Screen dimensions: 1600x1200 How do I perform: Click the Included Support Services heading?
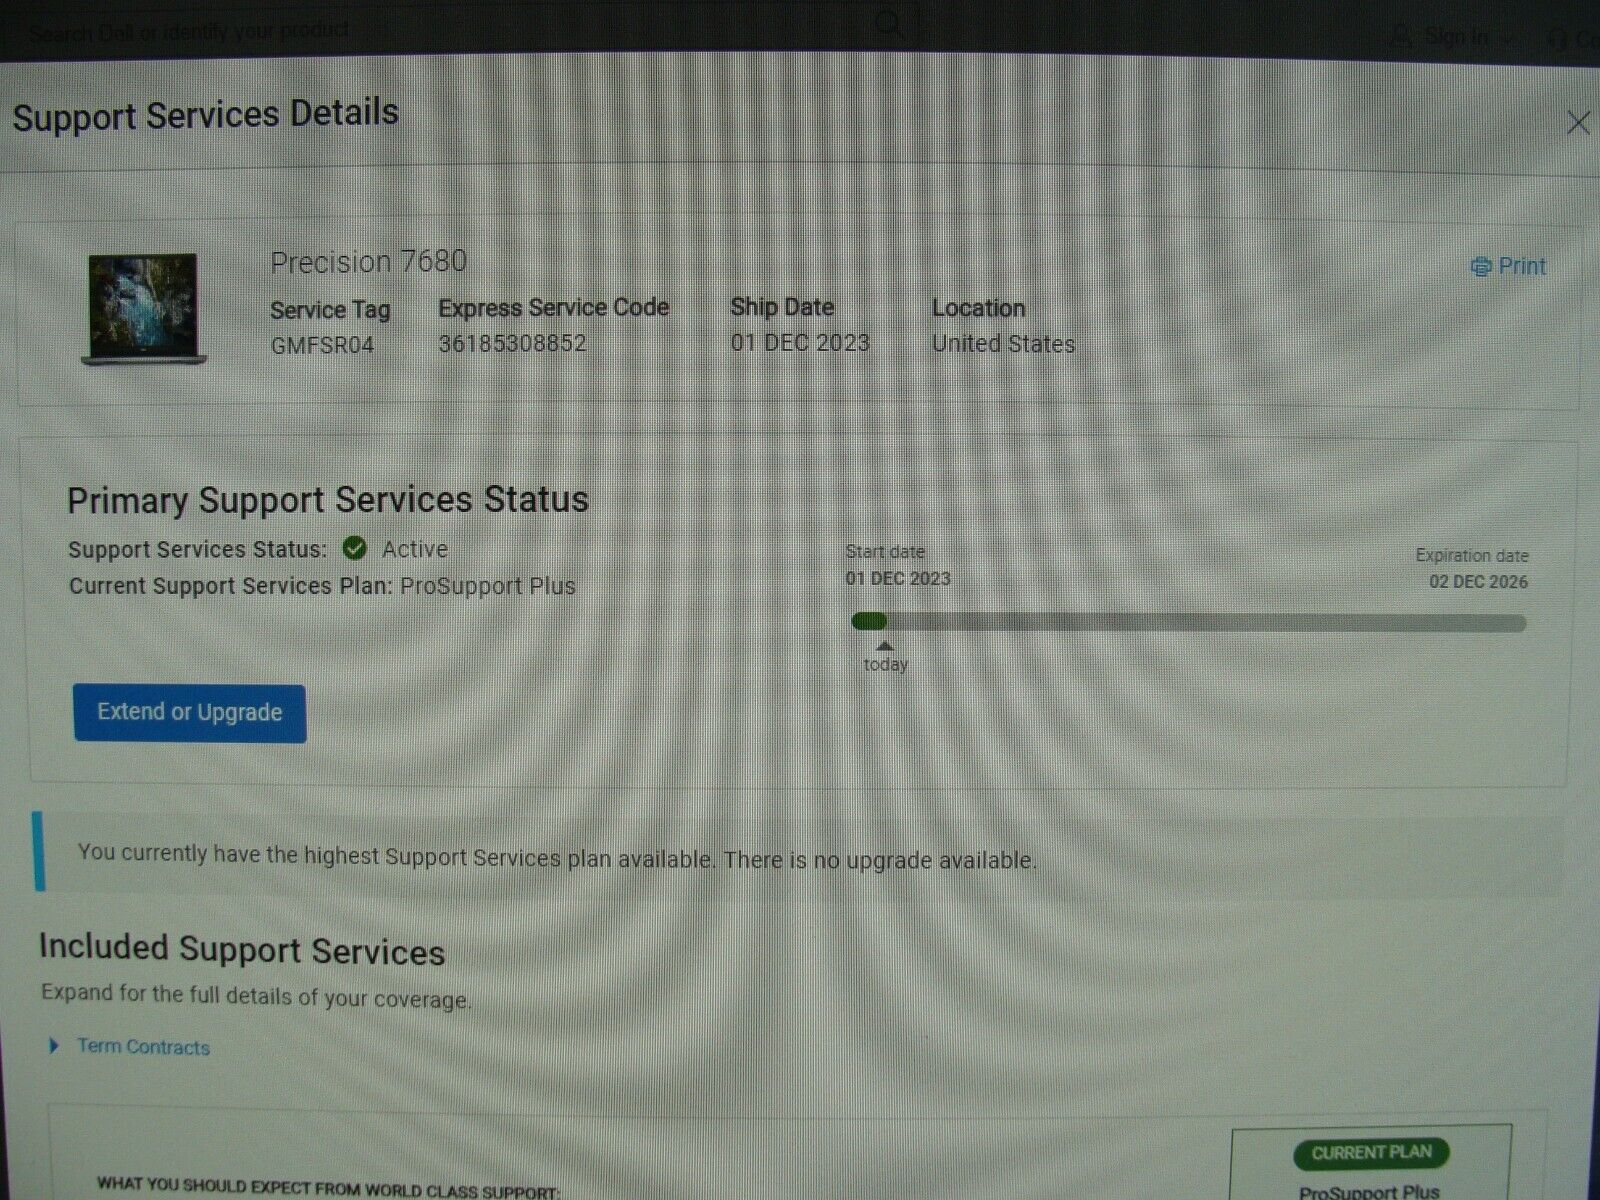[x=242, y=949]
